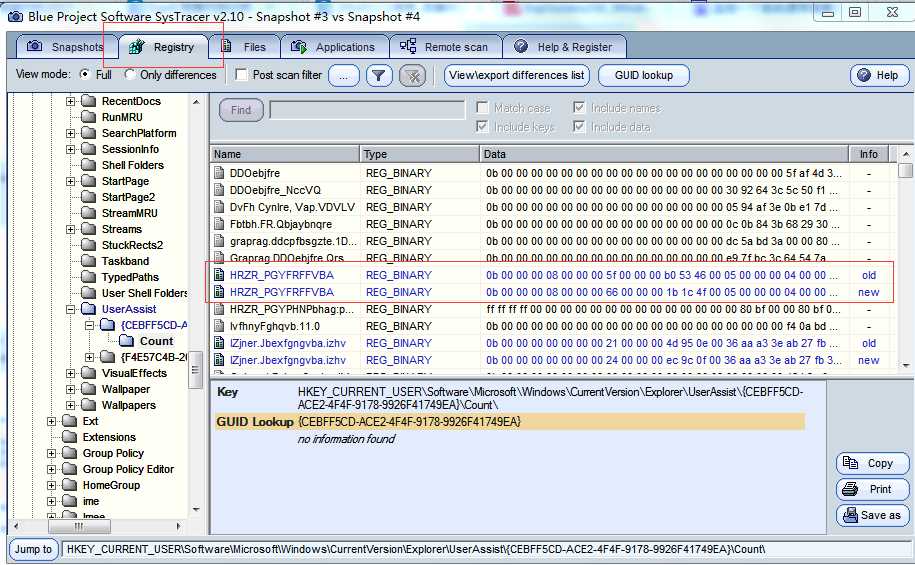The height and width of the screenshot is (565, 915).
Task: Expand the VisualEffects tree node
Action: click(x=71, y=374)
